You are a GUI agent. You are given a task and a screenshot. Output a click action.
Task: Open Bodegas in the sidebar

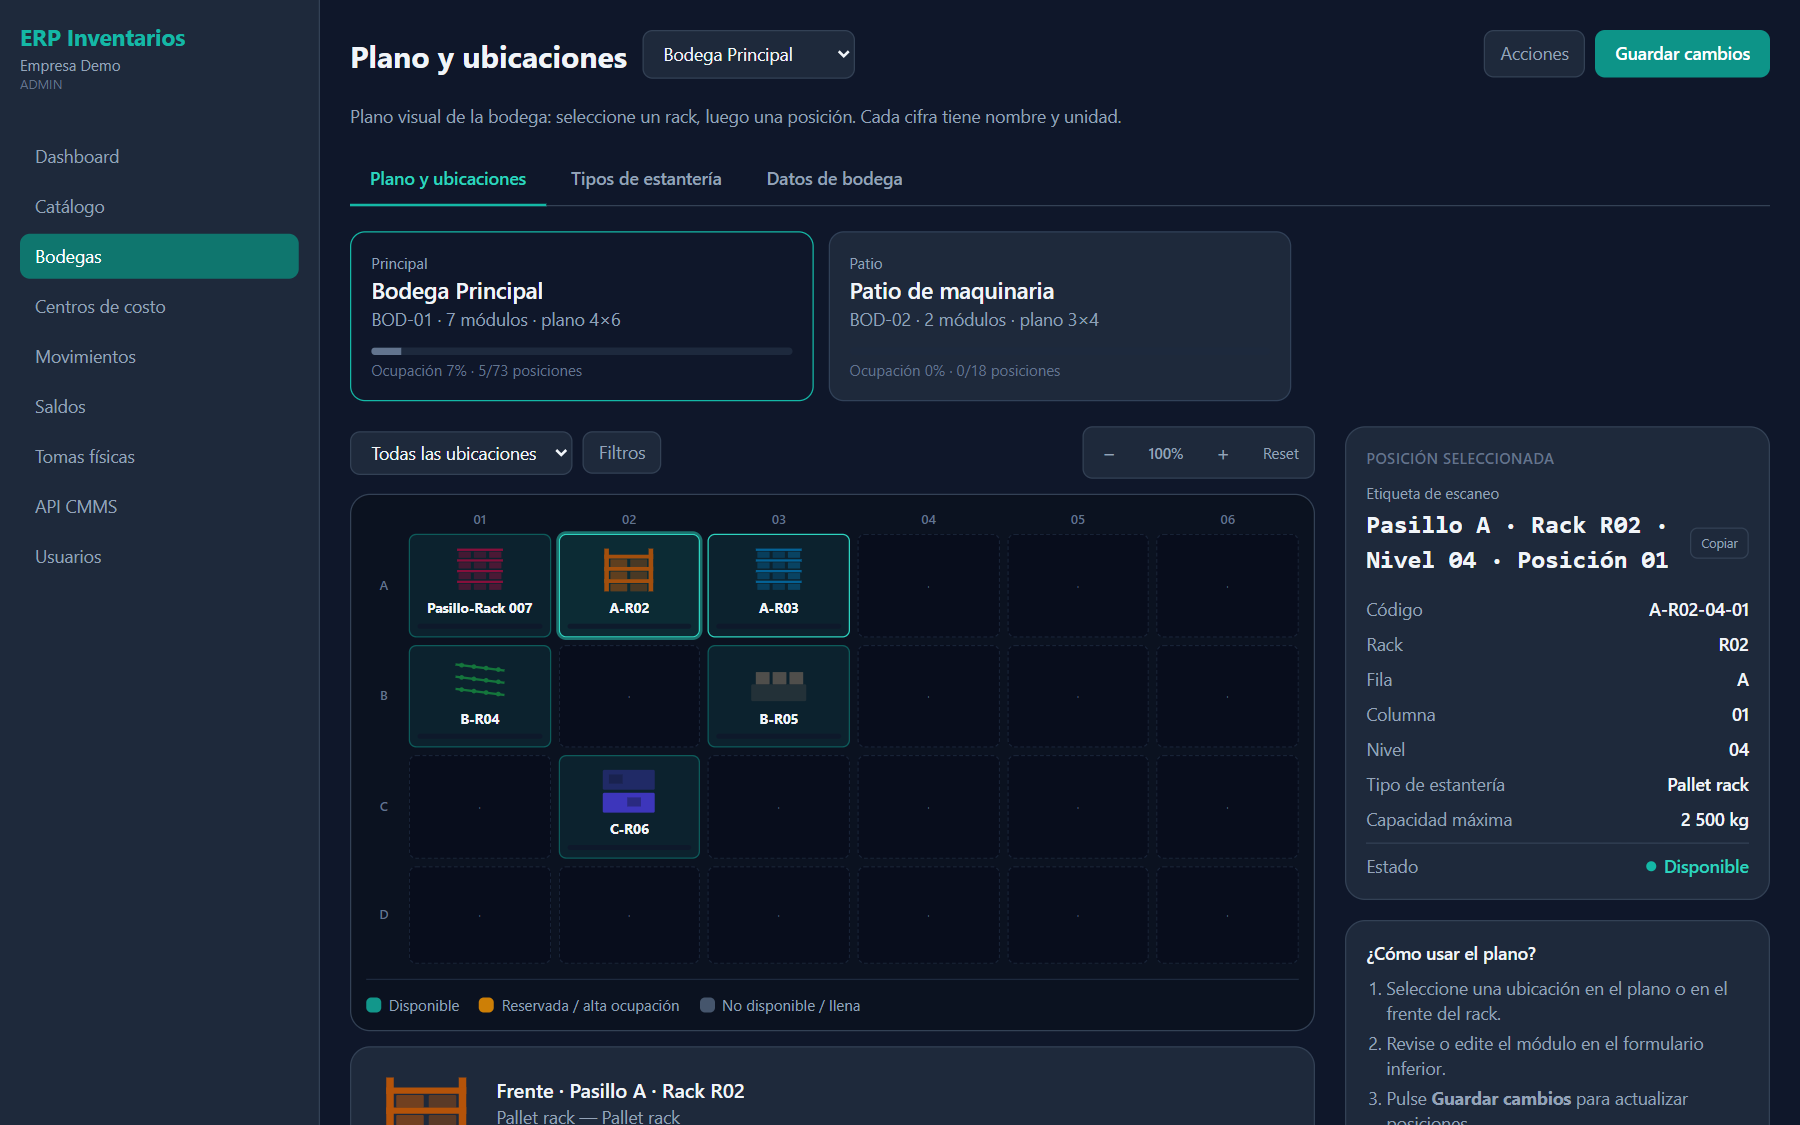pyautogui.click(x=159, y=257)
